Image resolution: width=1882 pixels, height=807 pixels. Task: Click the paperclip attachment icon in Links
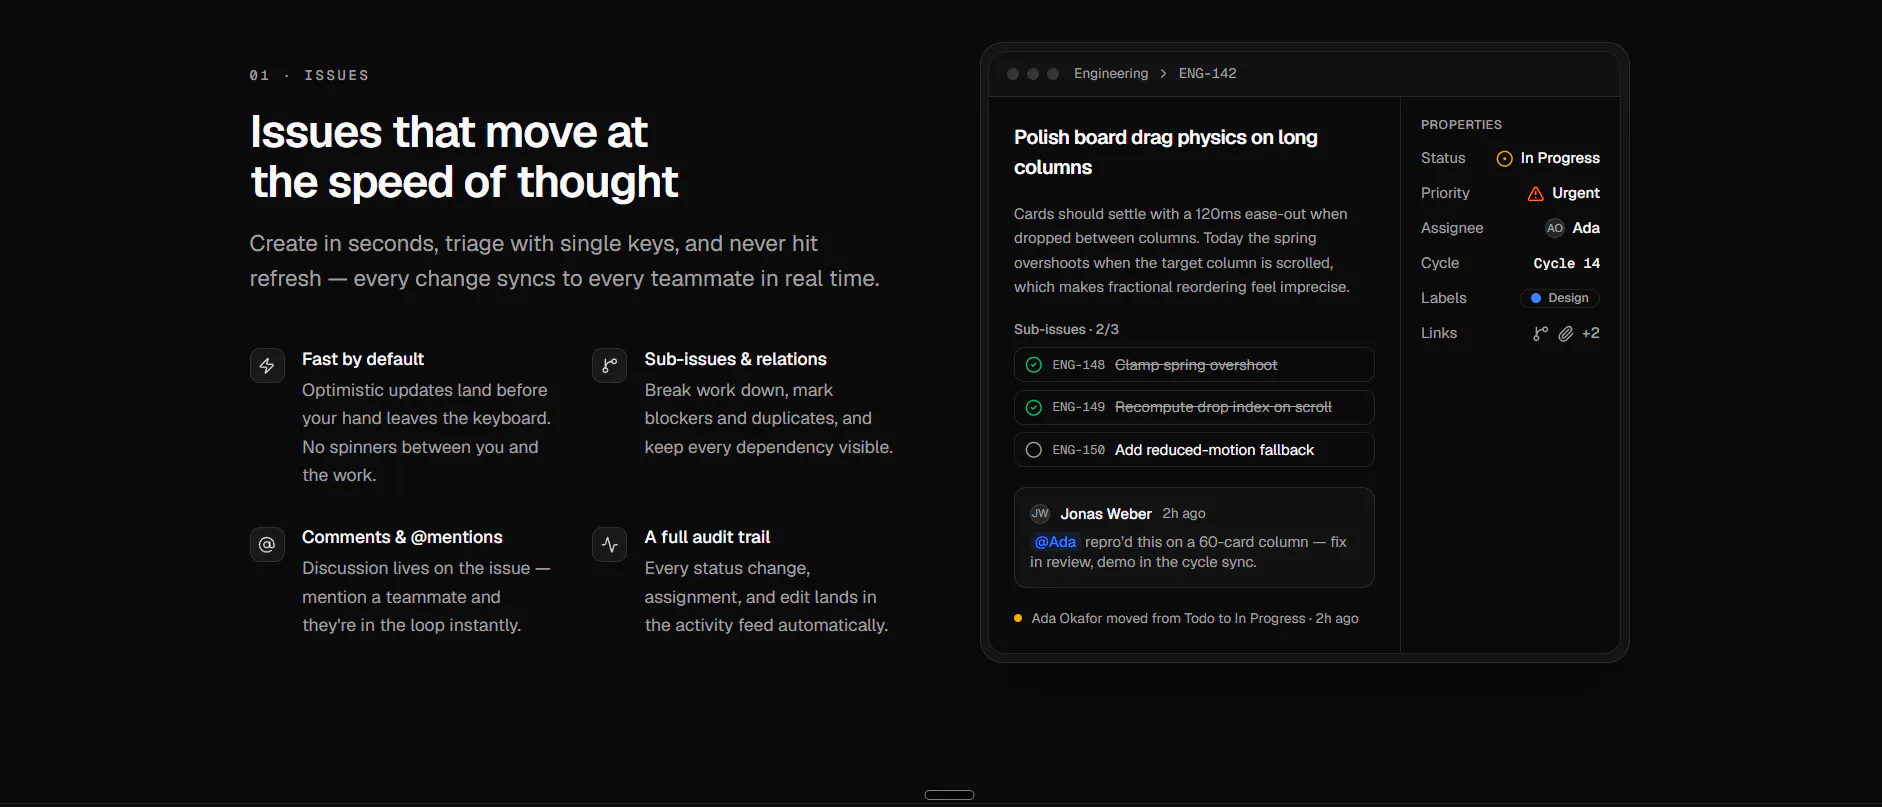coord(1566,334)
